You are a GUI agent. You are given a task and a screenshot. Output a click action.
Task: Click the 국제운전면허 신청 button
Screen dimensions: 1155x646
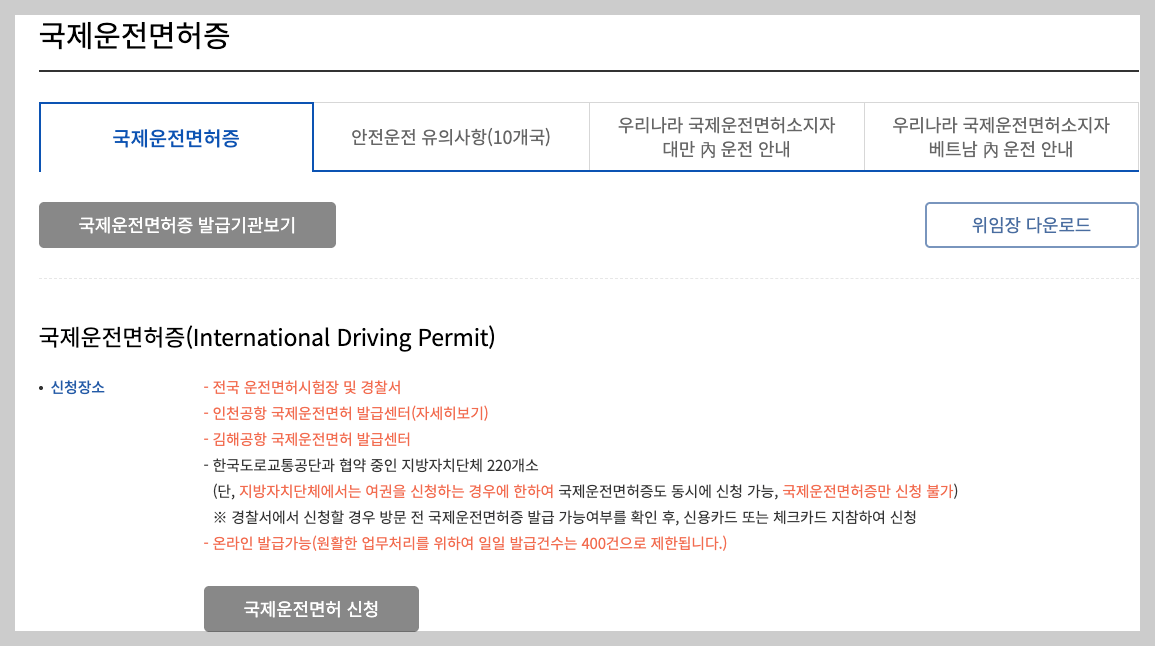click(311, 608)
